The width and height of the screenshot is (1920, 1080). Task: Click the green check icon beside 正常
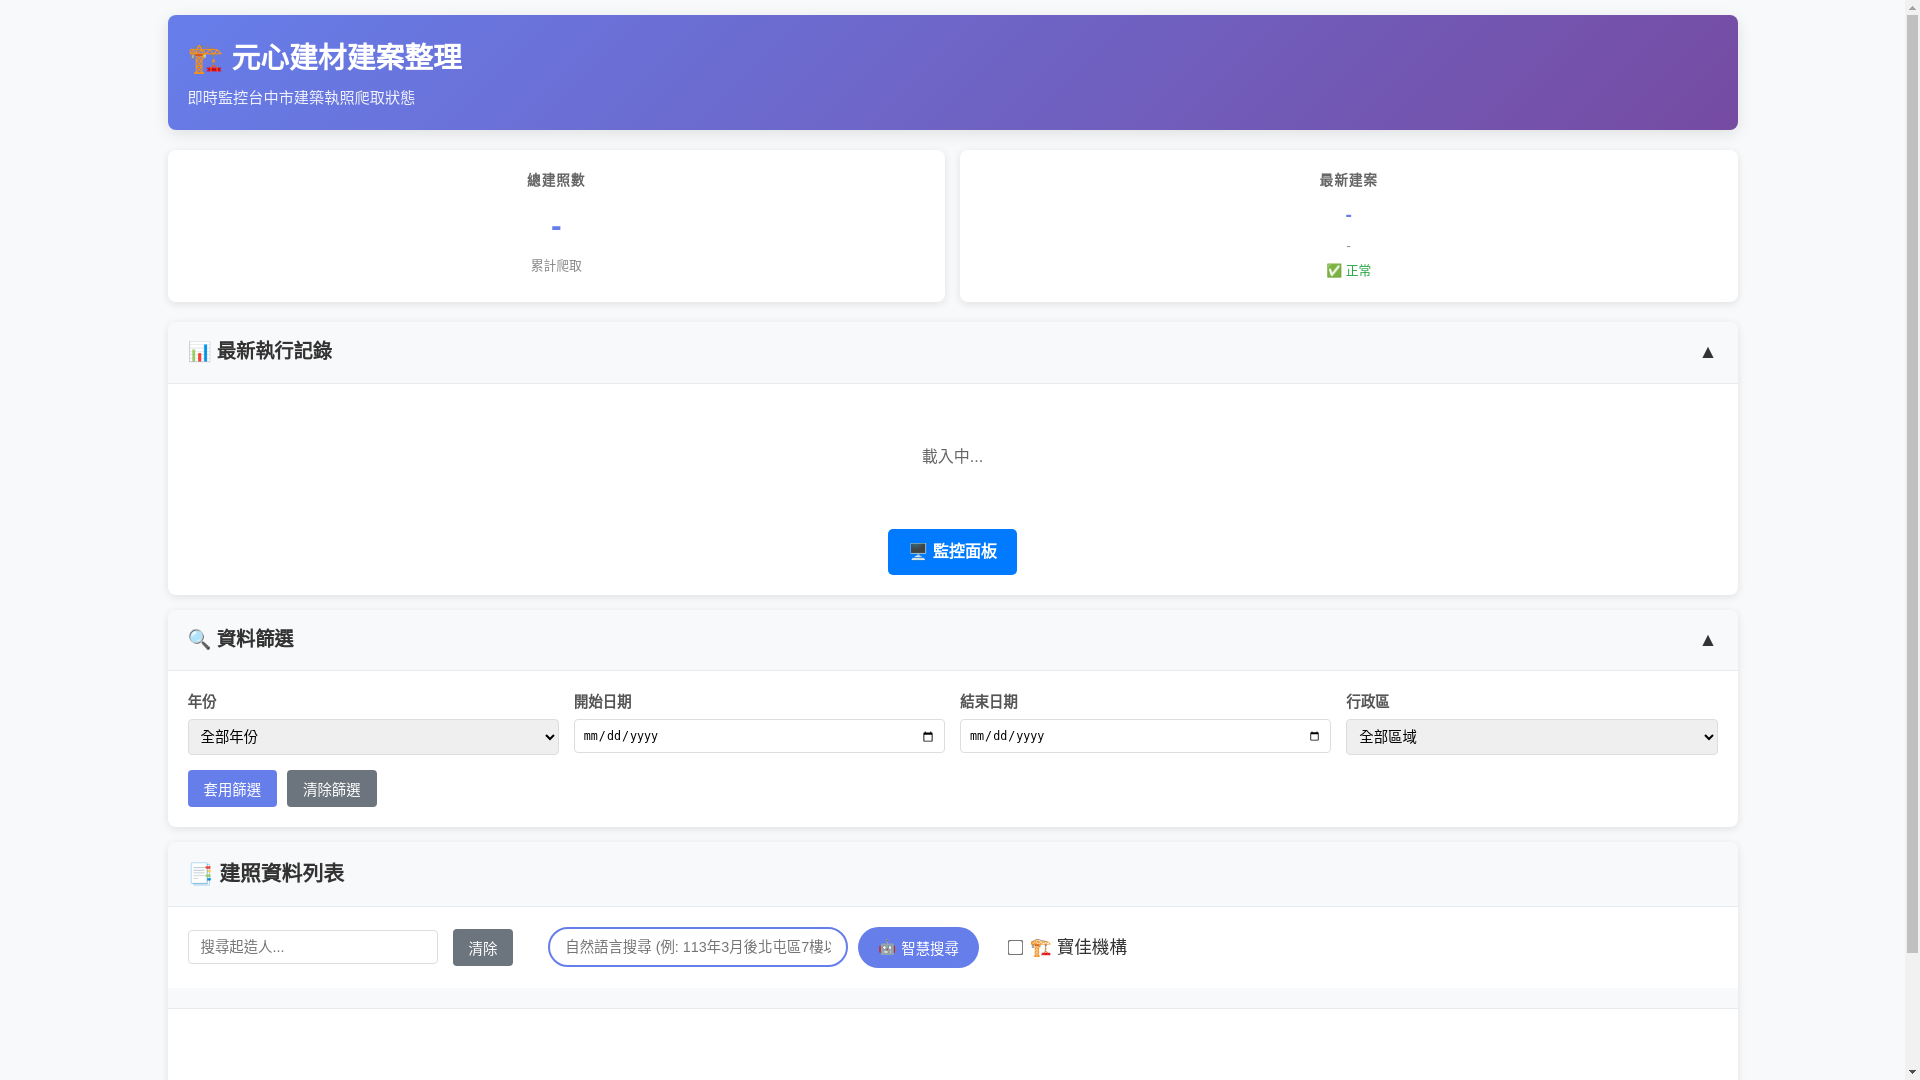tap(1334, 271)
